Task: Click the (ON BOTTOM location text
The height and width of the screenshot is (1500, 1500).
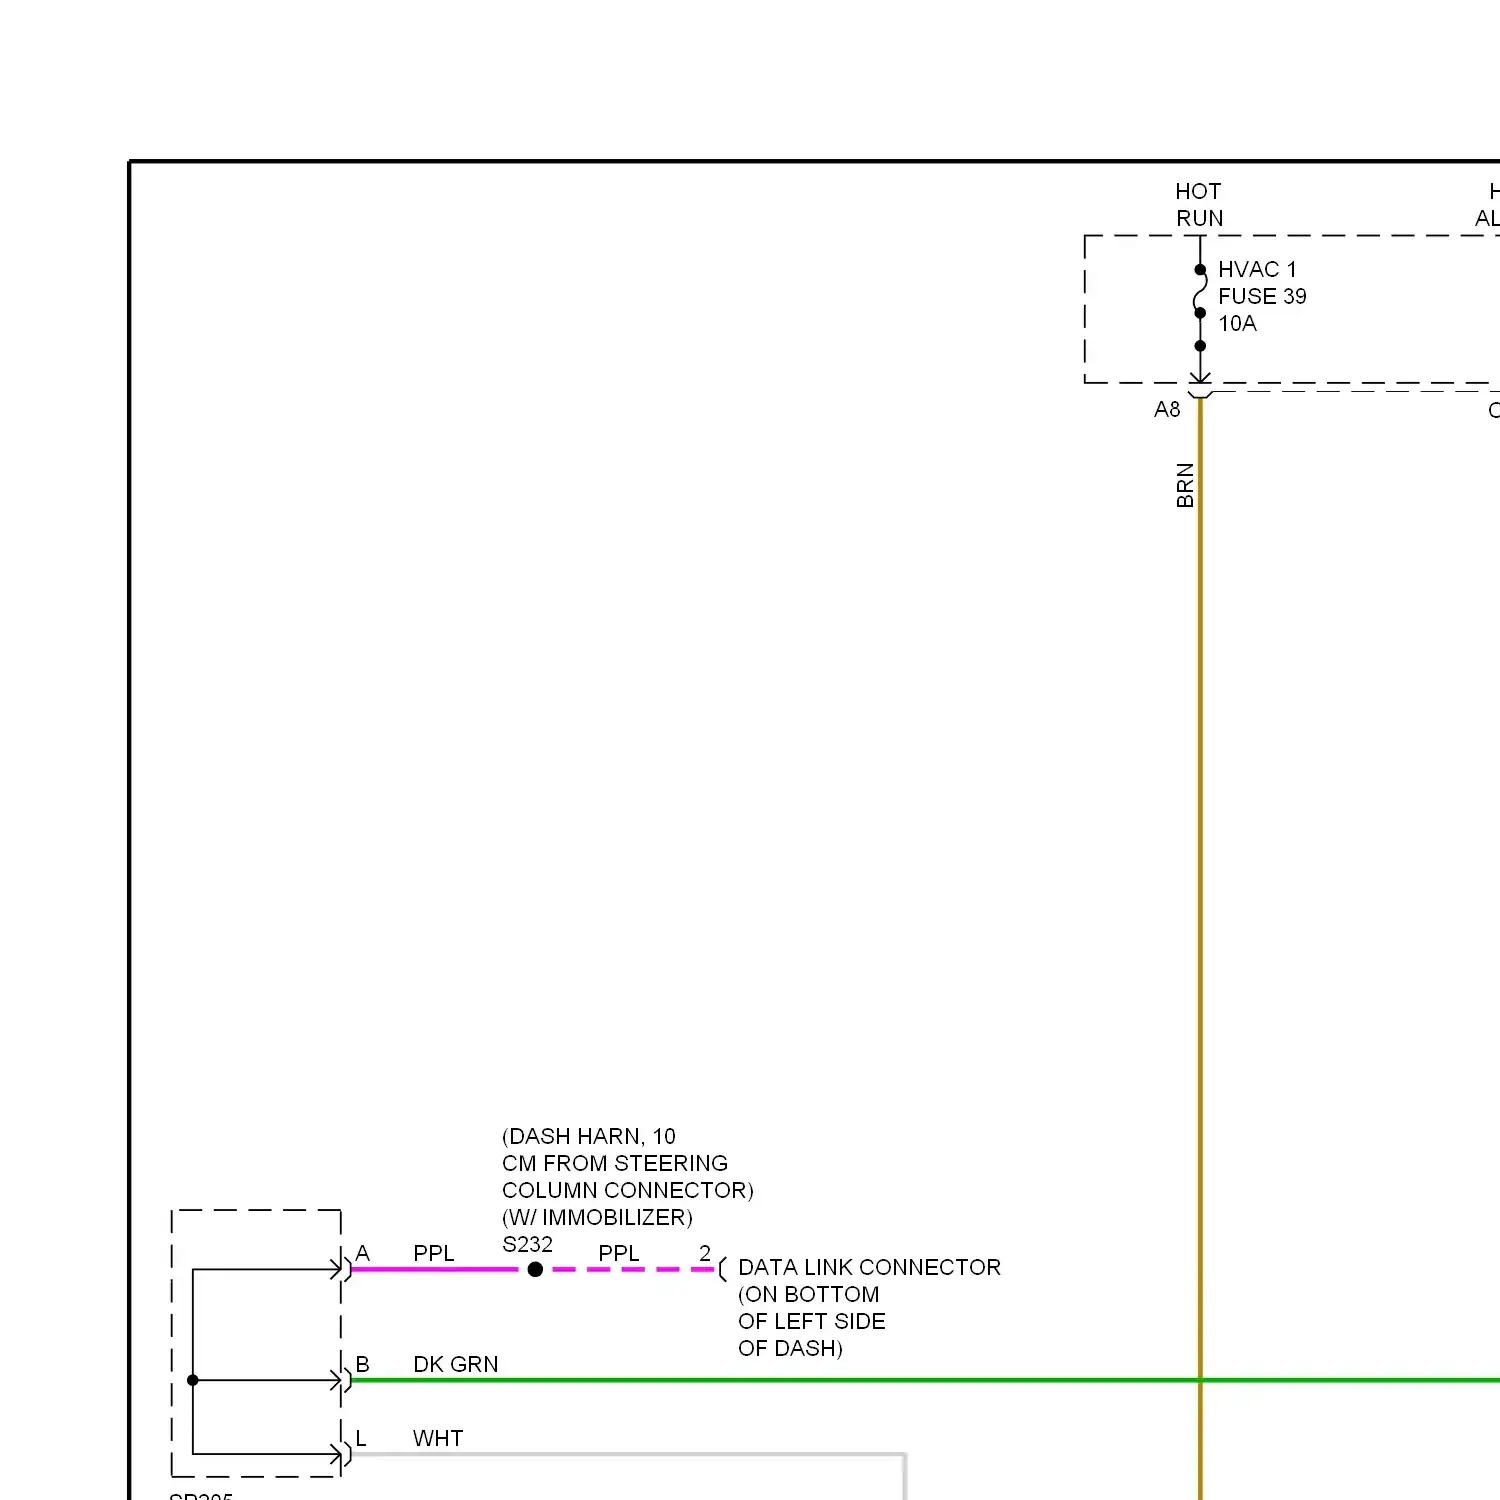Action: click(809, 1294)
